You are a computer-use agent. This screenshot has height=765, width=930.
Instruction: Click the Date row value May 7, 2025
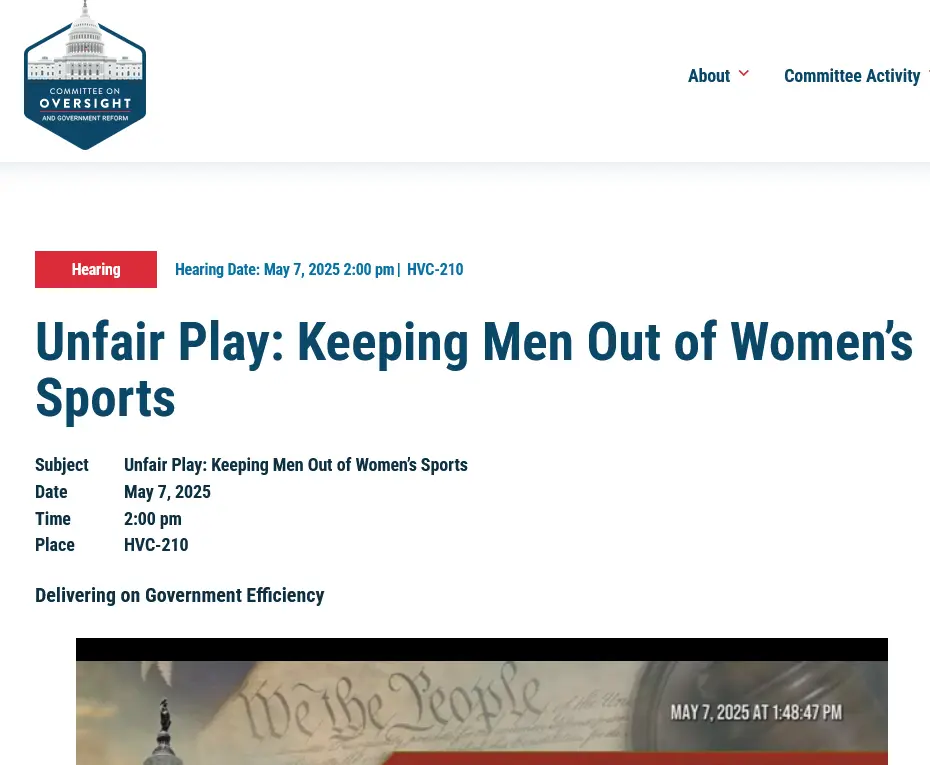167,492
